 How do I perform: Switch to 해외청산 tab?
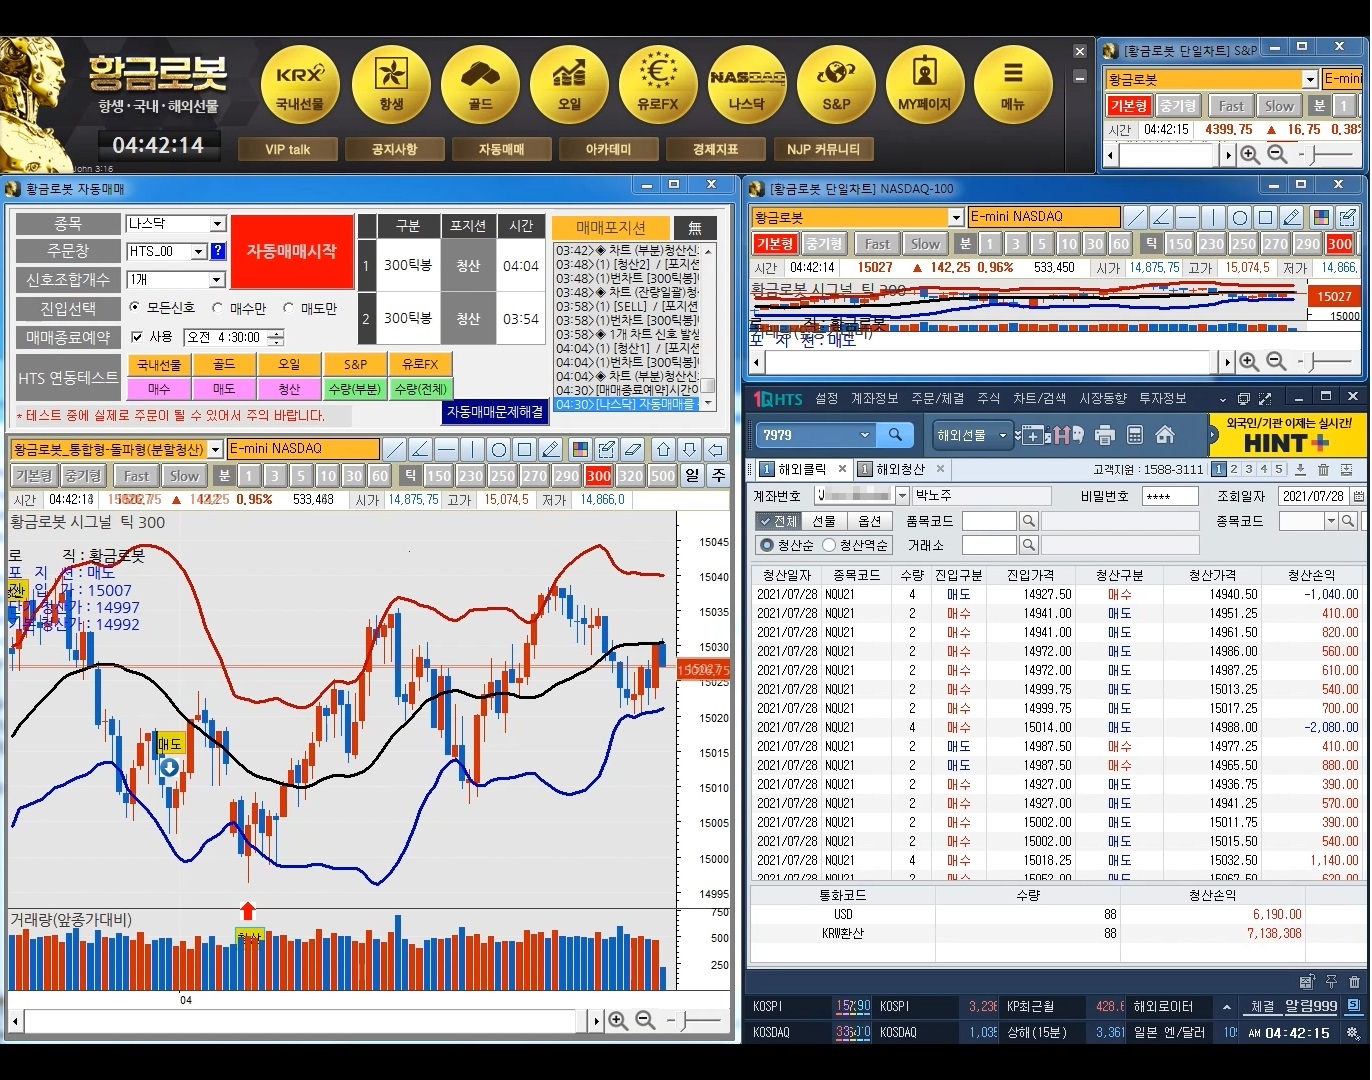point(901,469)
